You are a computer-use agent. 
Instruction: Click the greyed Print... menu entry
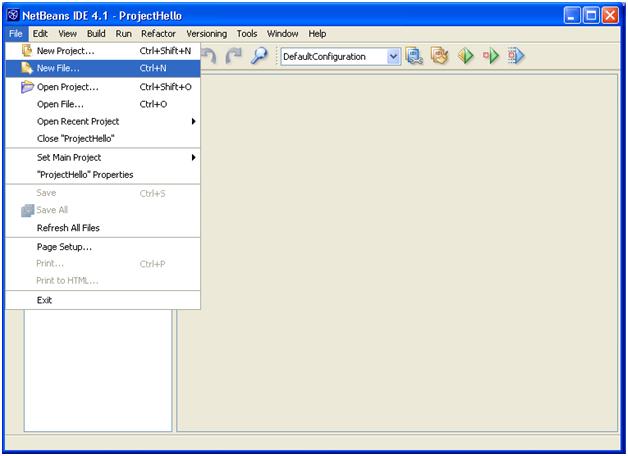(x=103, y=263)
